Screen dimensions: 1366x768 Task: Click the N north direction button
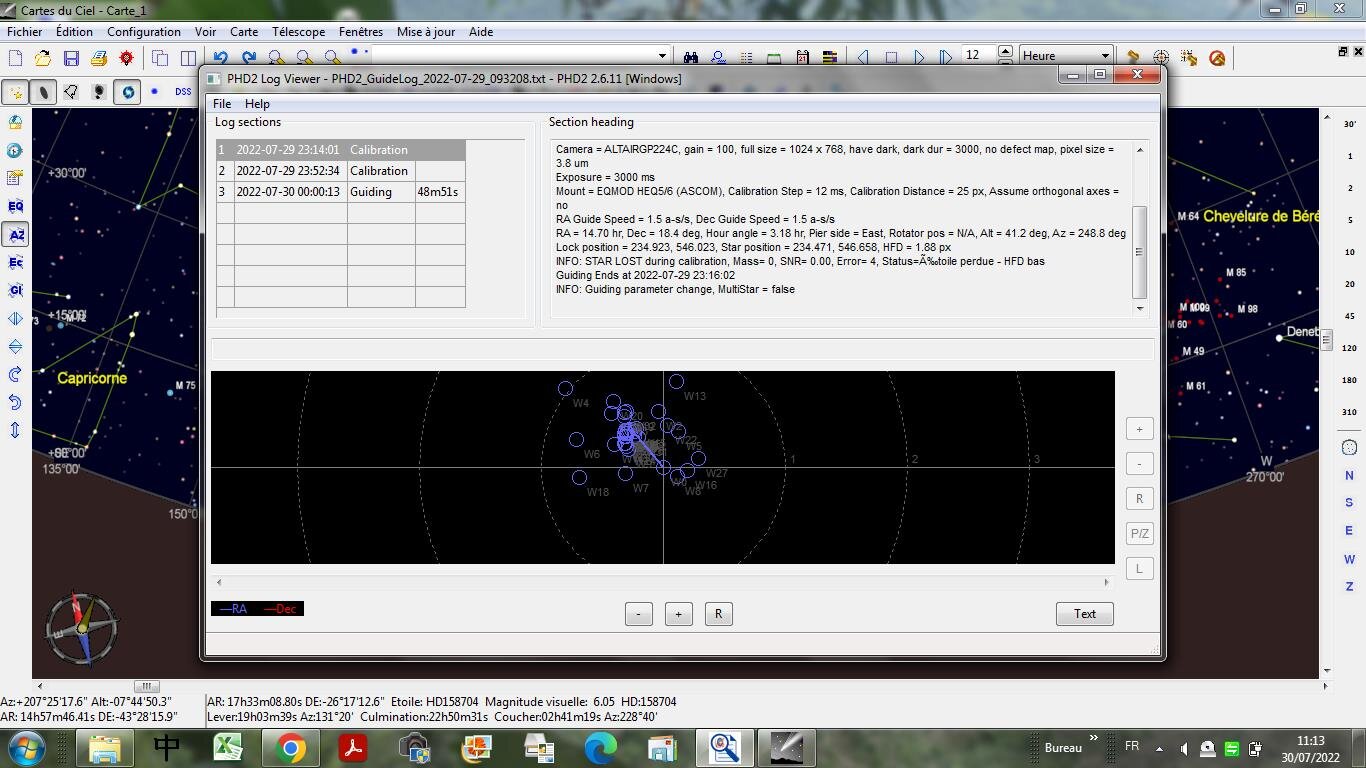1349,476
